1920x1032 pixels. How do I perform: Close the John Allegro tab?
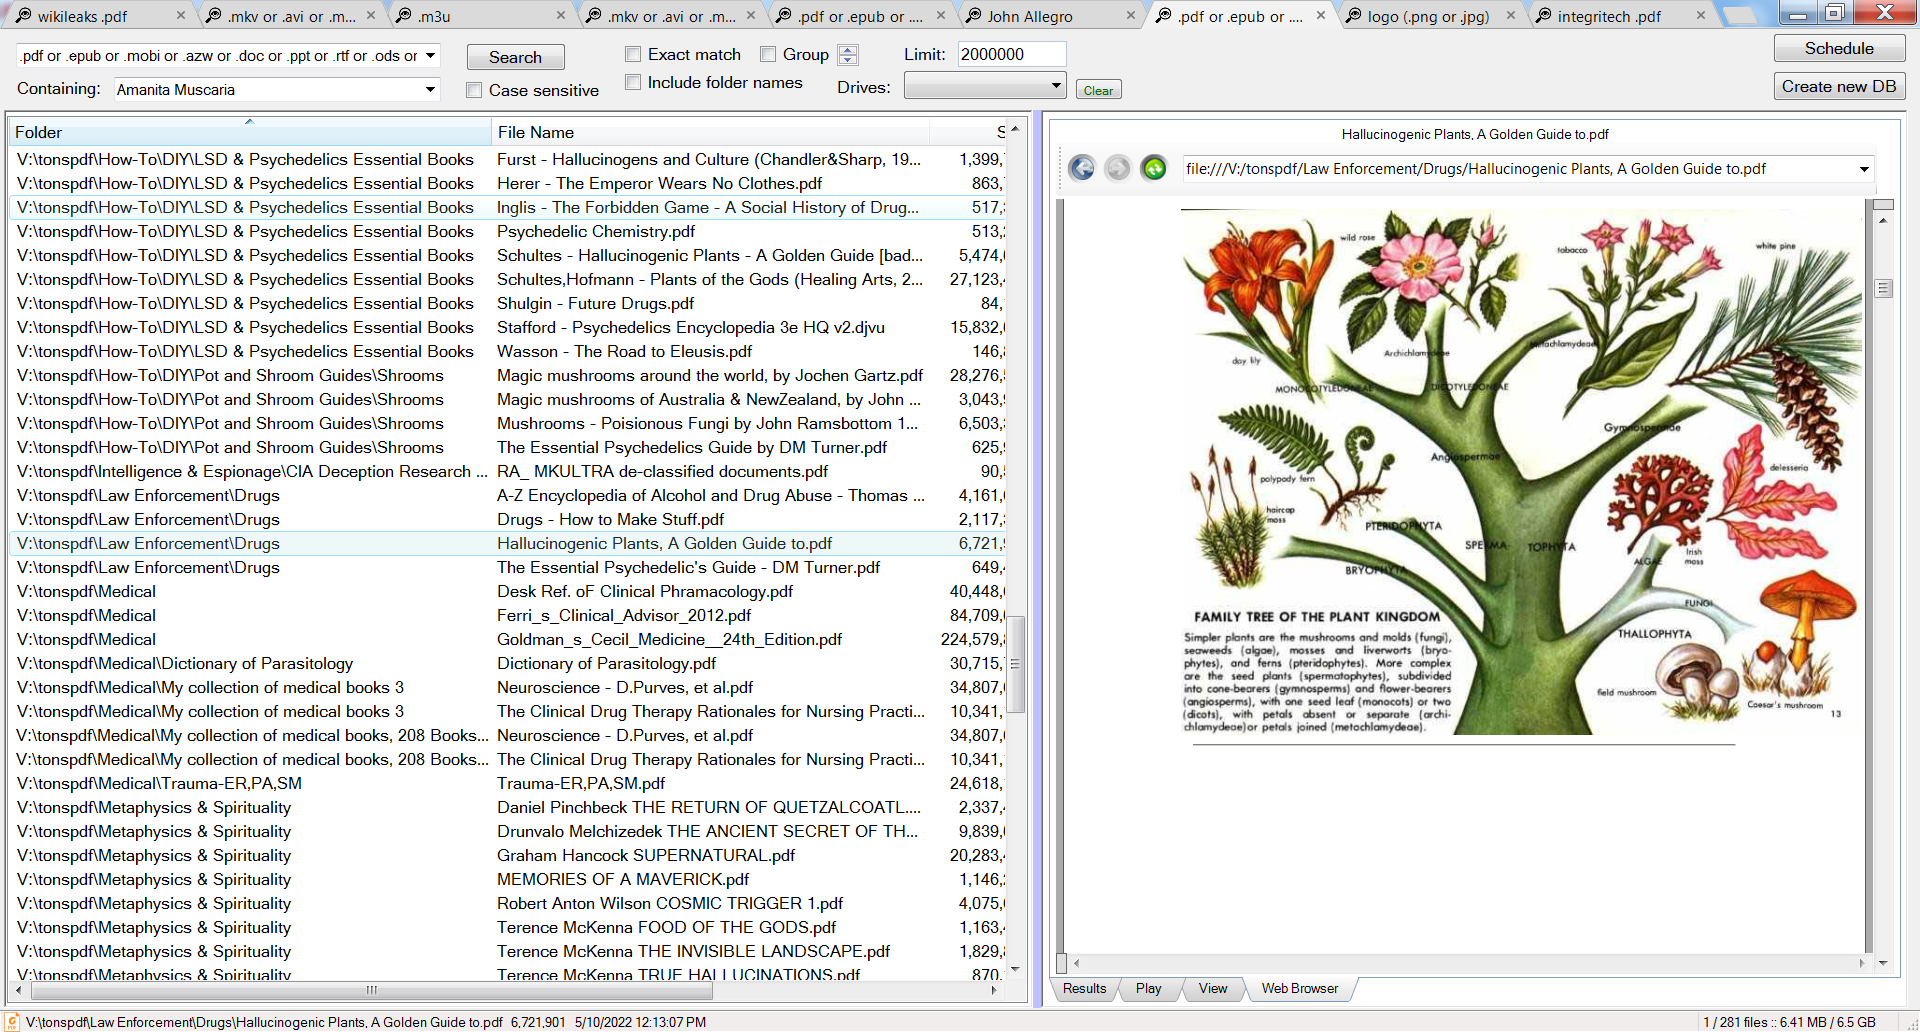point(1130,15)
